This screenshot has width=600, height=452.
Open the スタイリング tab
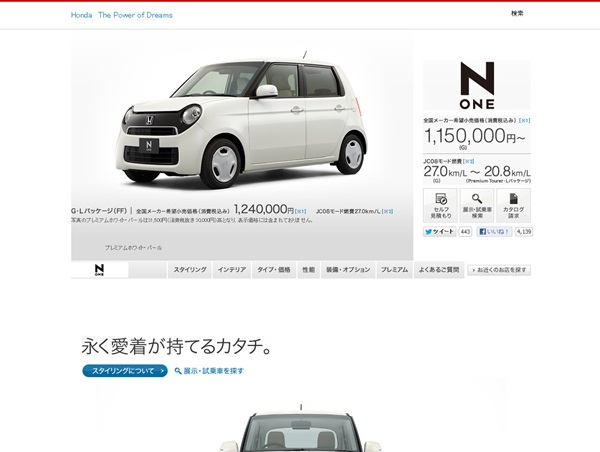[190, 270]
